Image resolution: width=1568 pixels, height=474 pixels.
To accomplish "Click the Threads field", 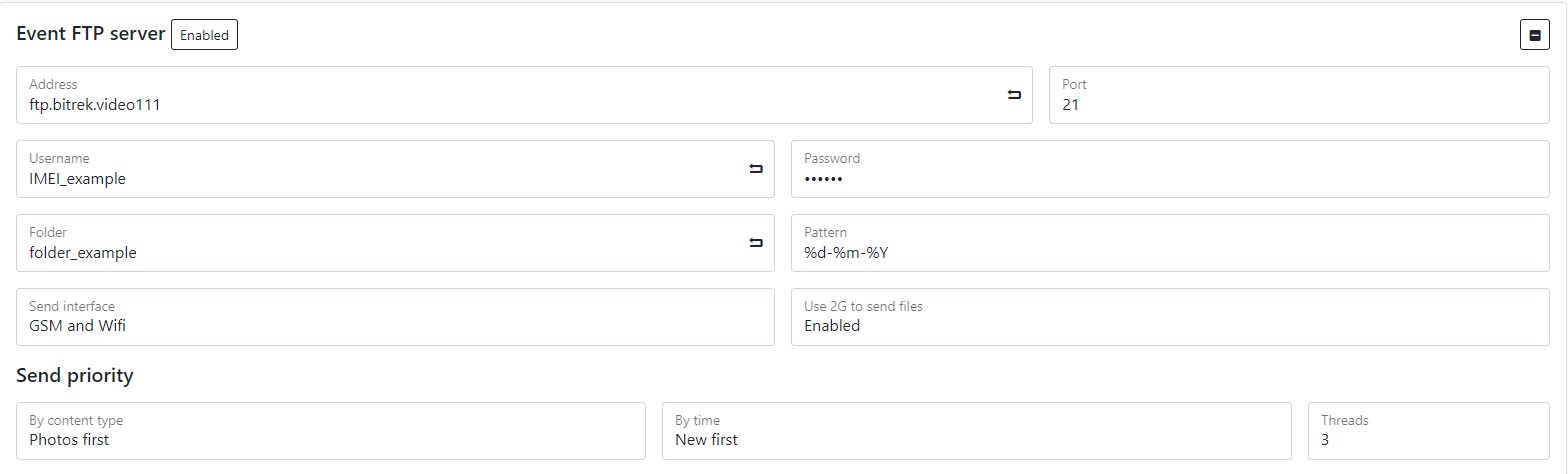I will [x=1428, y=431].
